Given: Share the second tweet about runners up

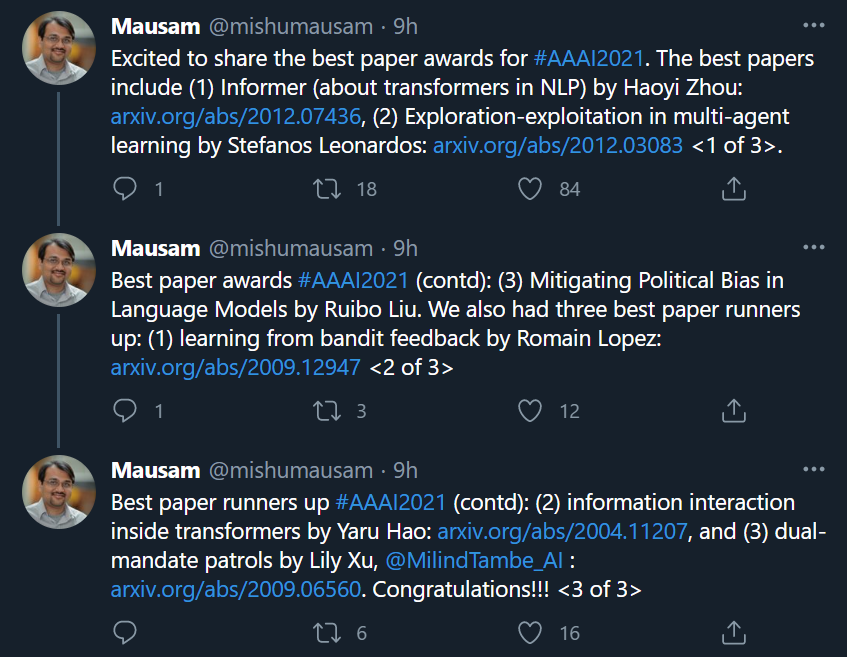Looking at the screenshot, I should click(x=734, y=410).
